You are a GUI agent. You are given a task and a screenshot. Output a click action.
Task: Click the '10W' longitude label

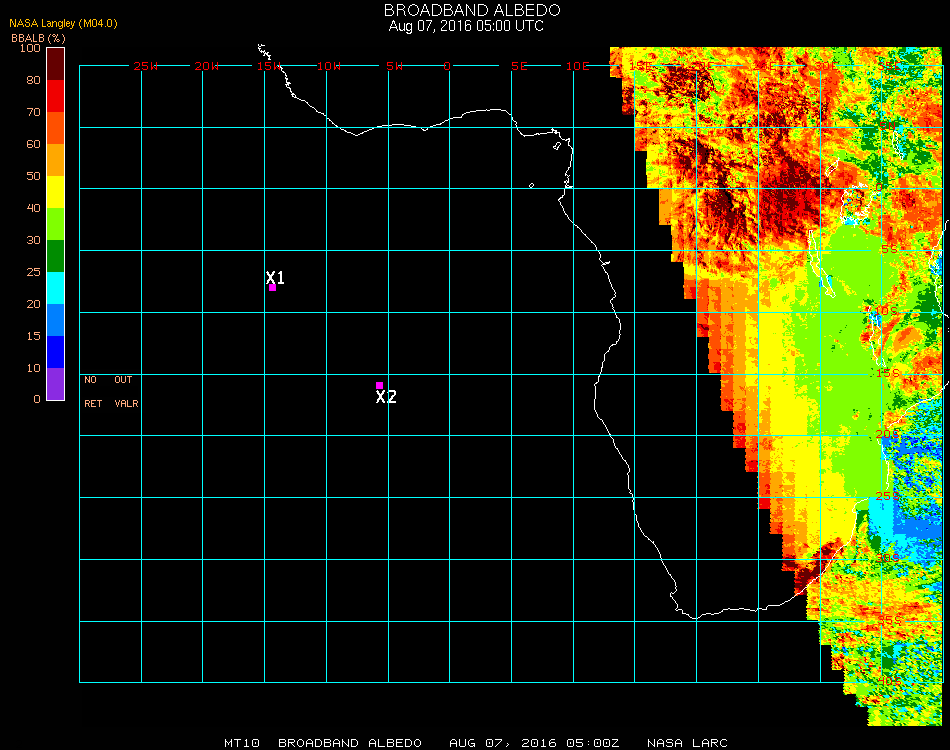coord(329,66)
